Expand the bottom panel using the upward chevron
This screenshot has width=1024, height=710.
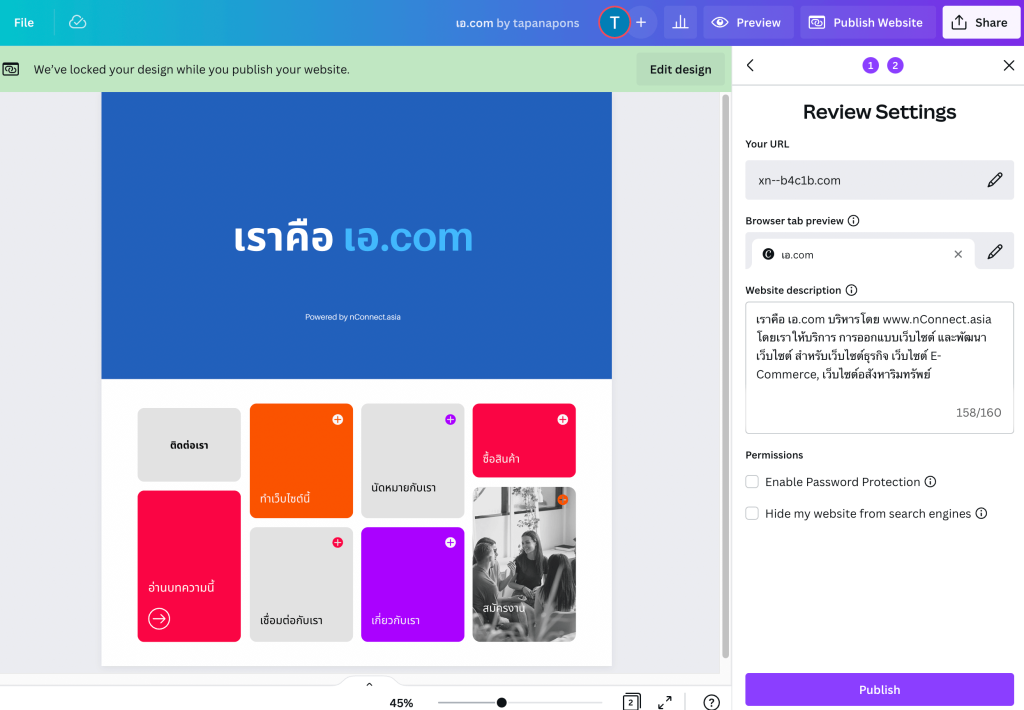[x=369, y=683]
